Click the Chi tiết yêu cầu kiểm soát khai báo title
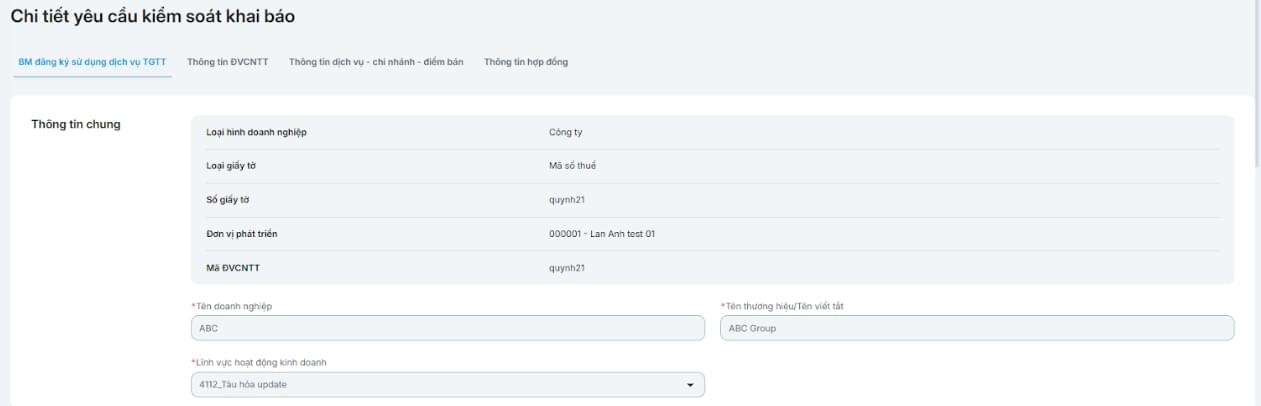 point(152,17)
